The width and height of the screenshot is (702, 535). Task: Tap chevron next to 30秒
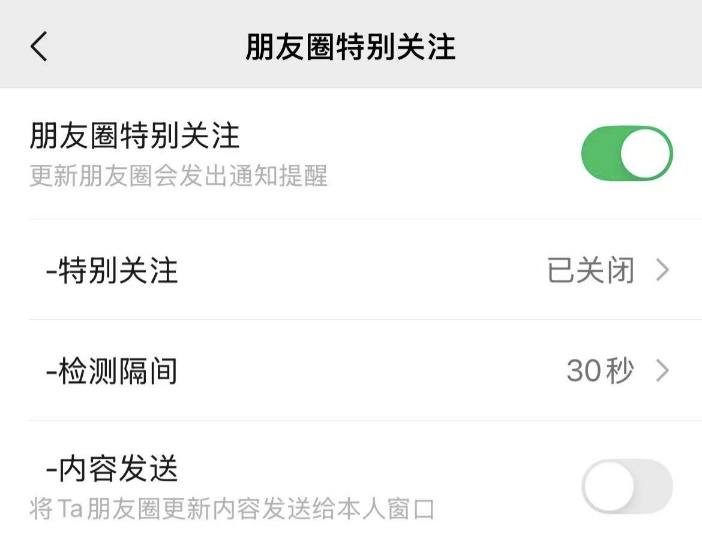point(663,371)
